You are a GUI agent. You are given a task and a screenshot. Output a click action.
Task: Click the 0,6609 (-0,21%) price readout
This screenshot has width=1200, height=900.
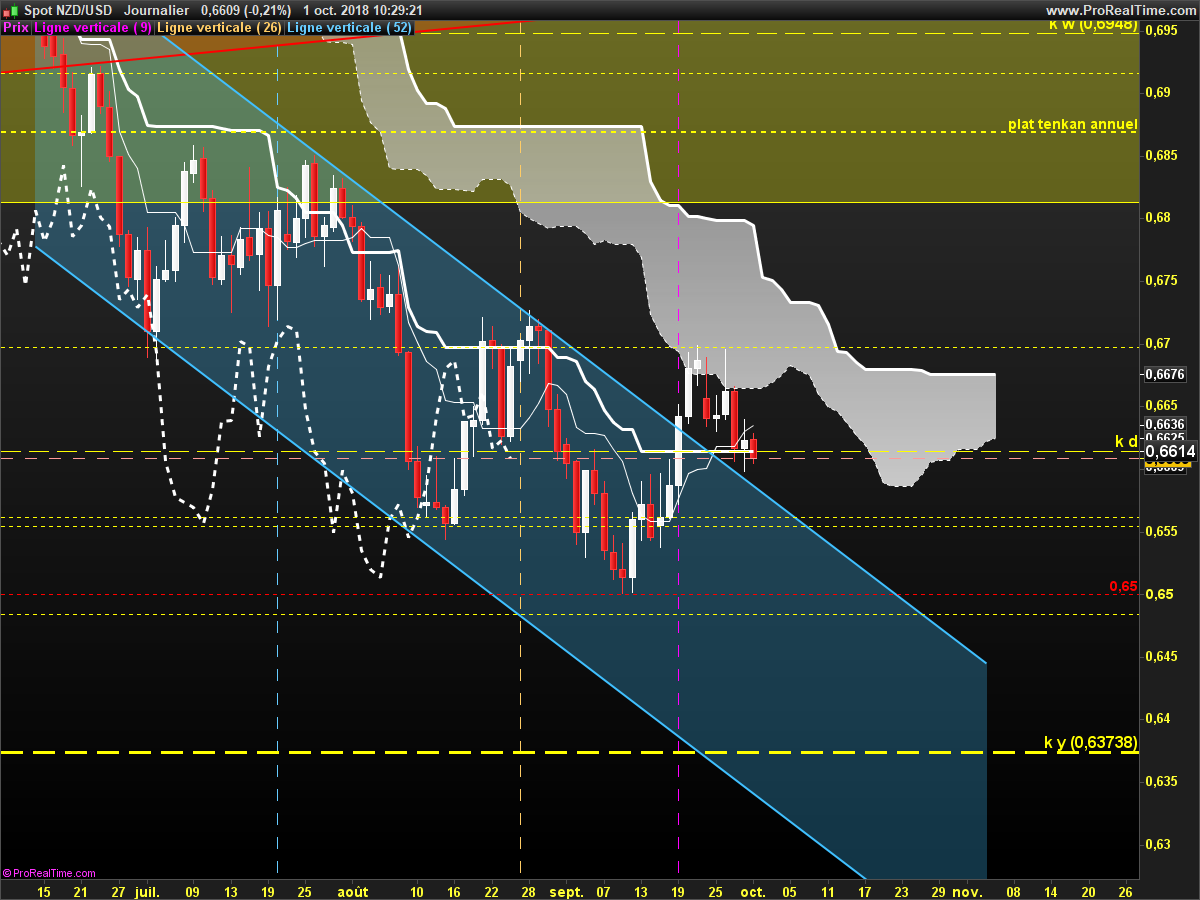(x=246, y=9)
